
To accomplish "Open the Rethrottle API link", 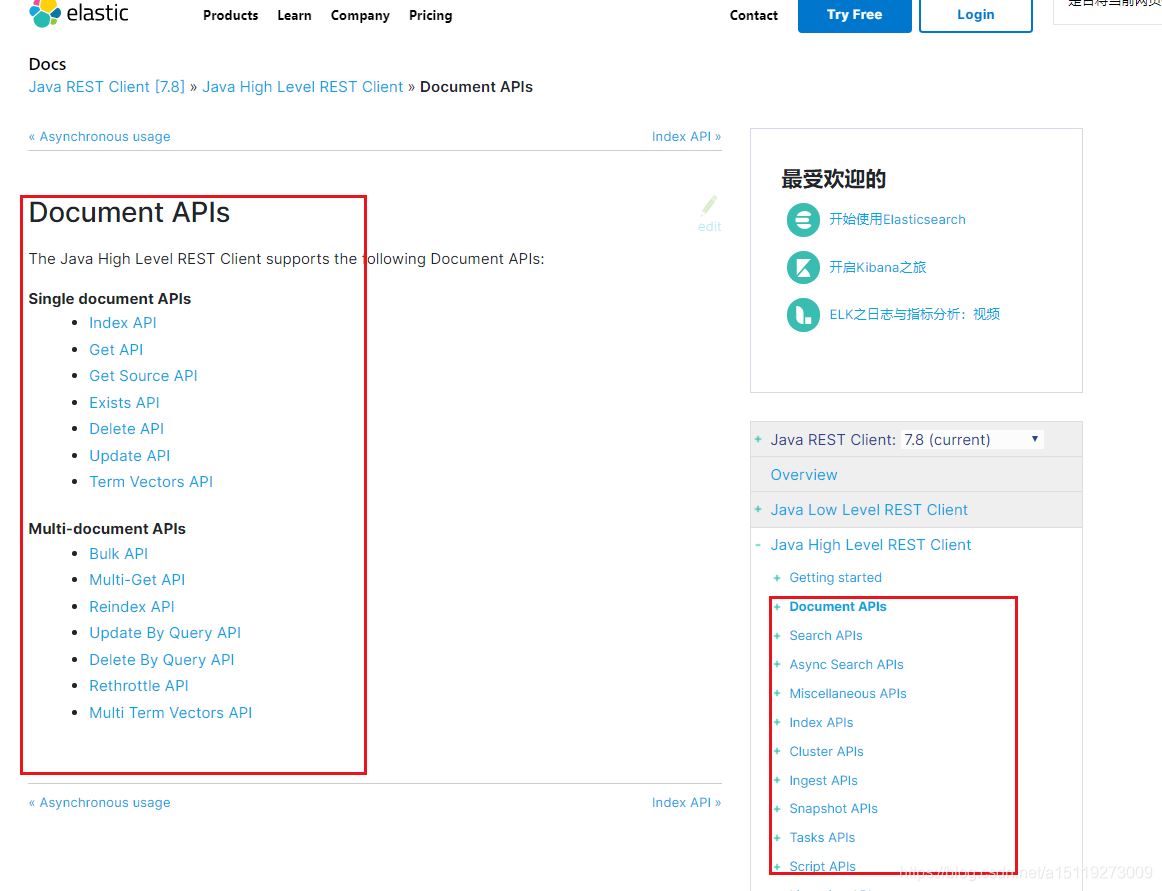I will (139, 686).
